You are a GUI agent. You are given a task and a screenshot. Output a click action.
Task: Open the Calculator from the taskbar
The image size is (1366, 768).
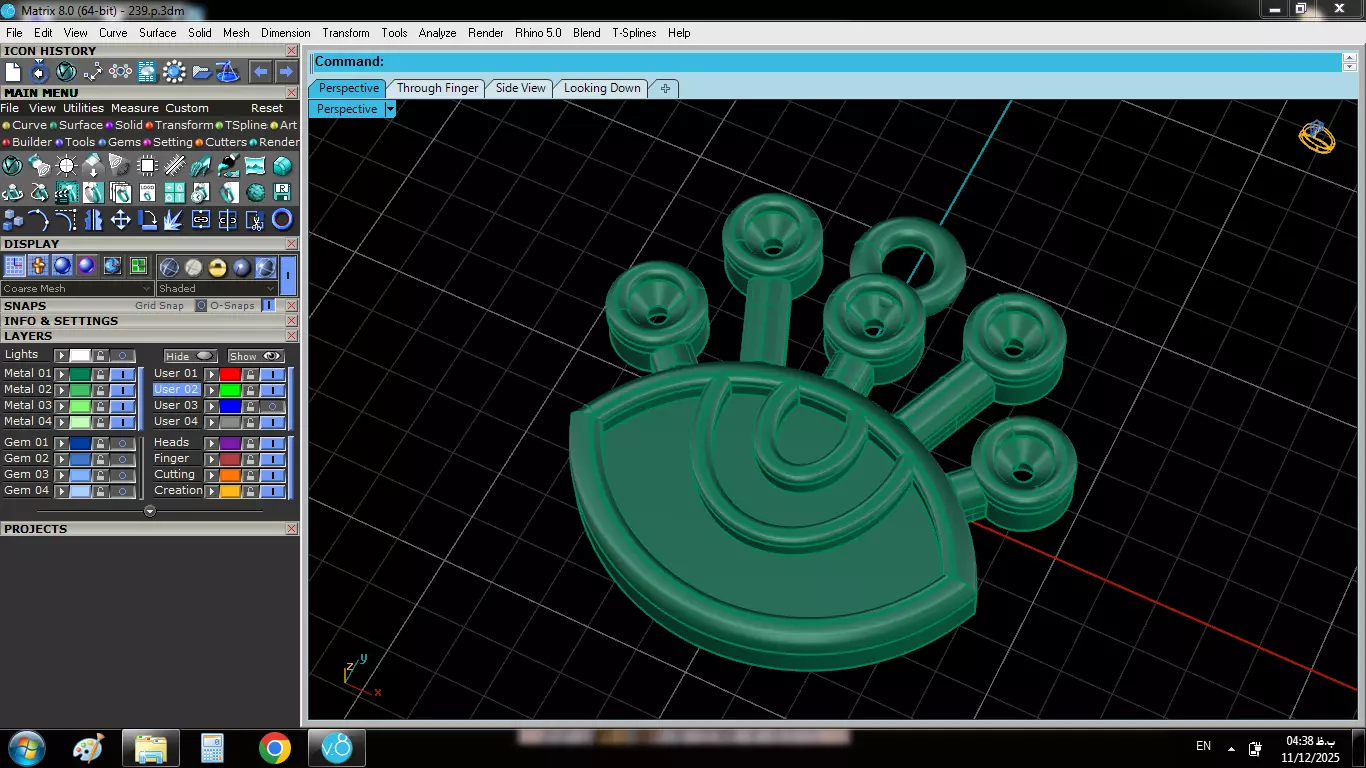coord(212,748)
